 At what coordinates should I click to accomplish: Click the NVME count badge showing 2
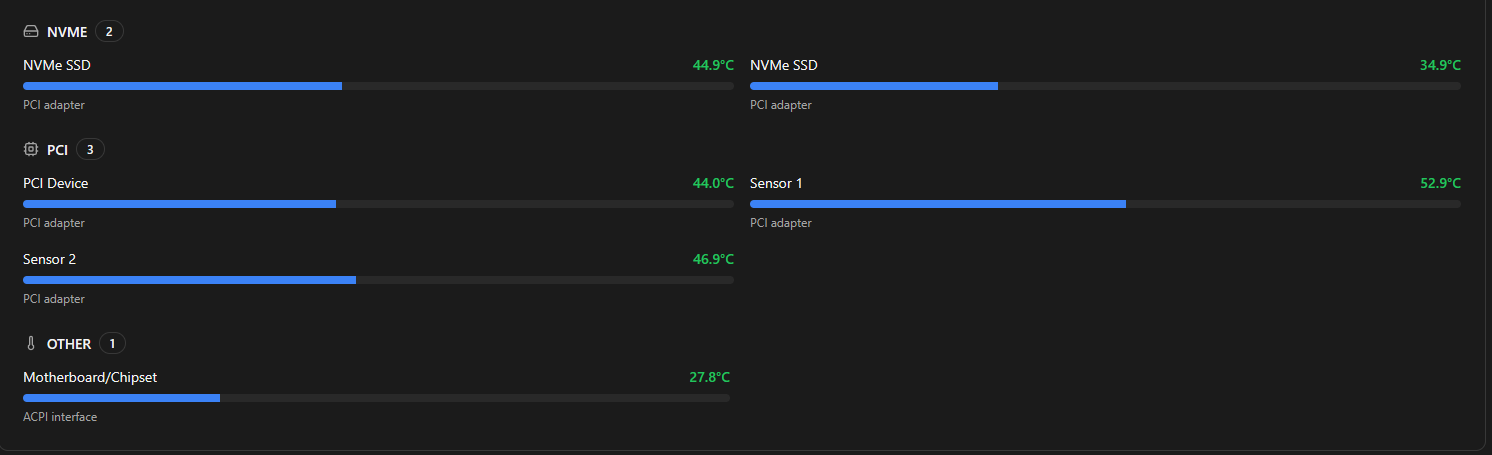[x=109, y=32]
